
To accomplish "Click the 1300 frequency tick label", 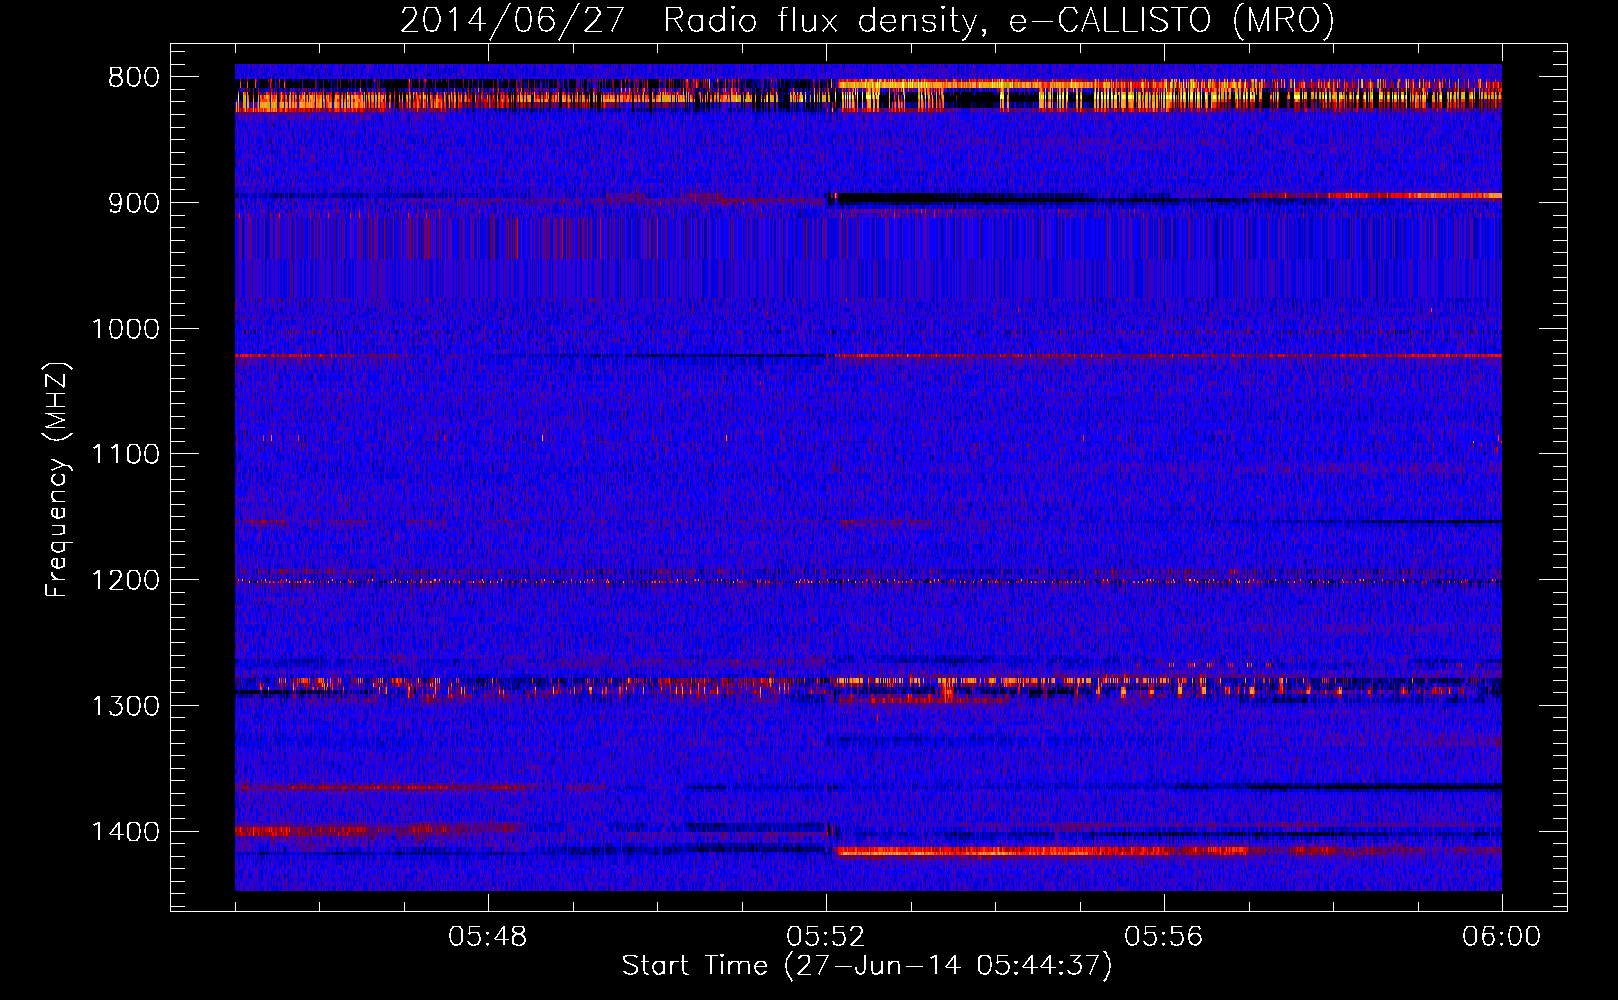I will (x=125, y=706).
